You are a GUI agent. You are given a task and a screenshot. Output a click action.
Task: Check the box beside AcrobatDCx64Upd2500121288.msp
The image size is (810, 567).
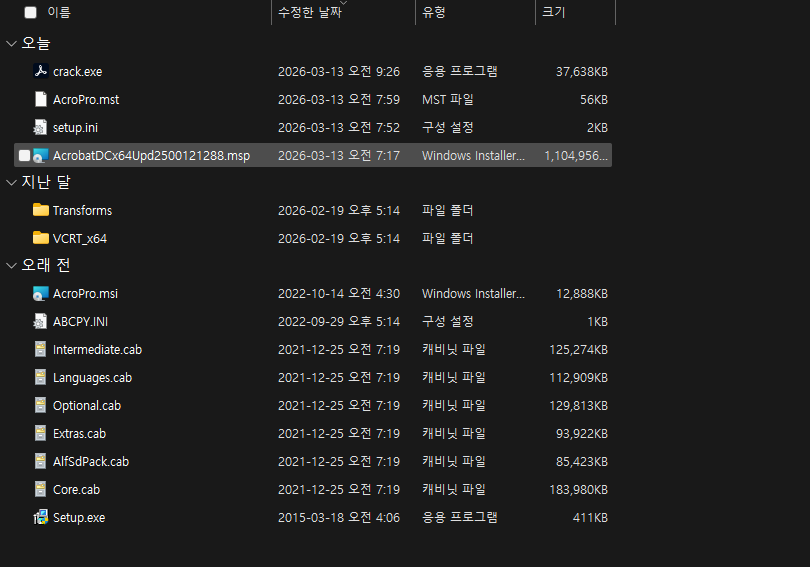click(x=24, y=155)
